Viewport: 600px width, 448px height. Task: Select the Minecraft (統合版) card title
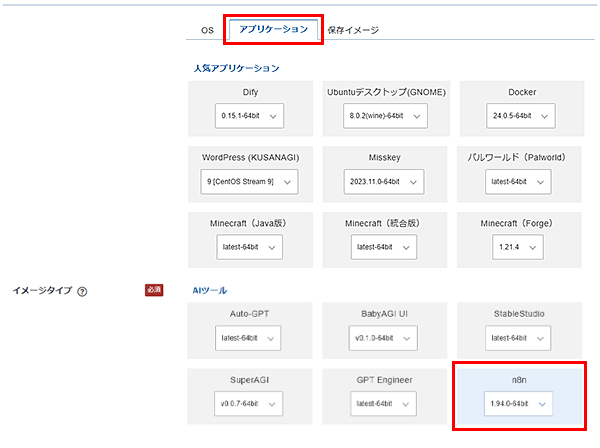[x=382, y=223]
